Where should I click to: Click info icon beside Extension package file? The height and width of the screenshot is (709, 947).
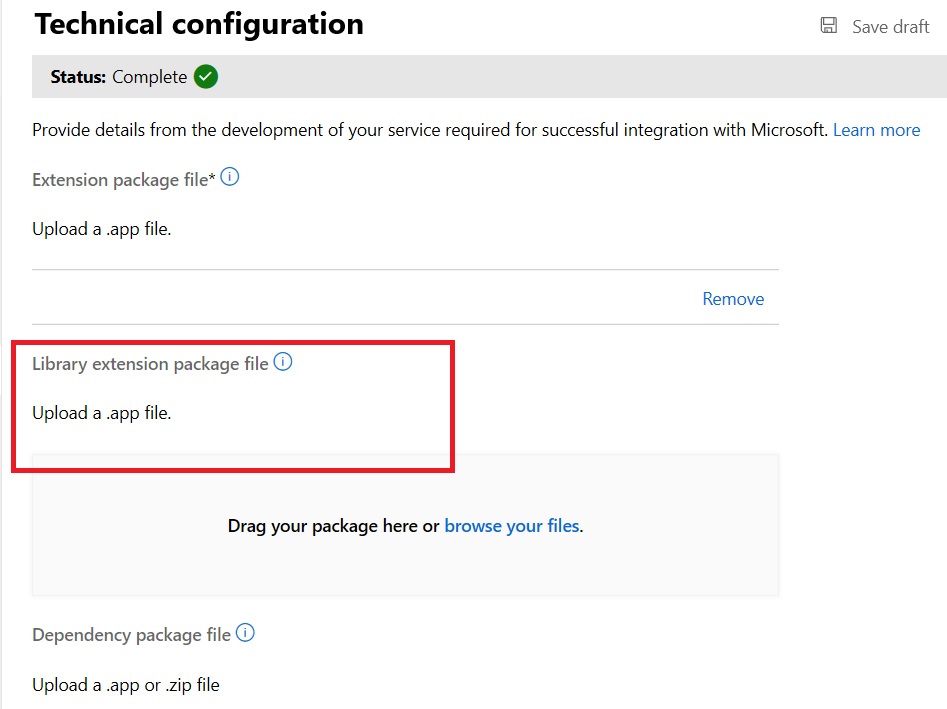tap(230, 178)
